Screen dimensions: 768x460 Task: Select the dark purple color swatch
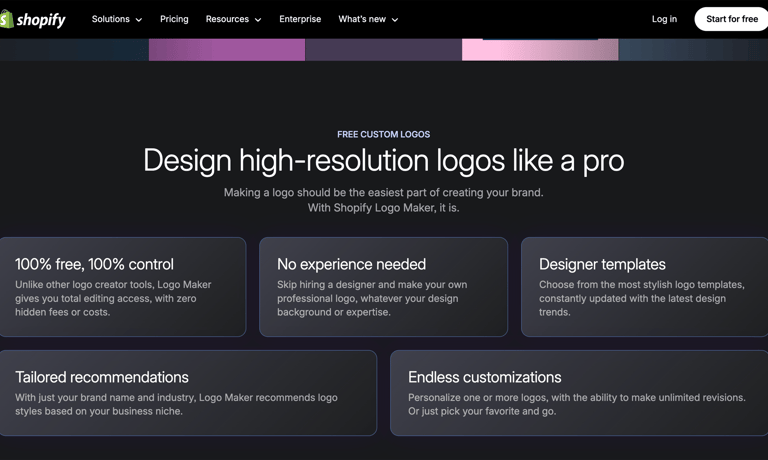coord(384,50)
